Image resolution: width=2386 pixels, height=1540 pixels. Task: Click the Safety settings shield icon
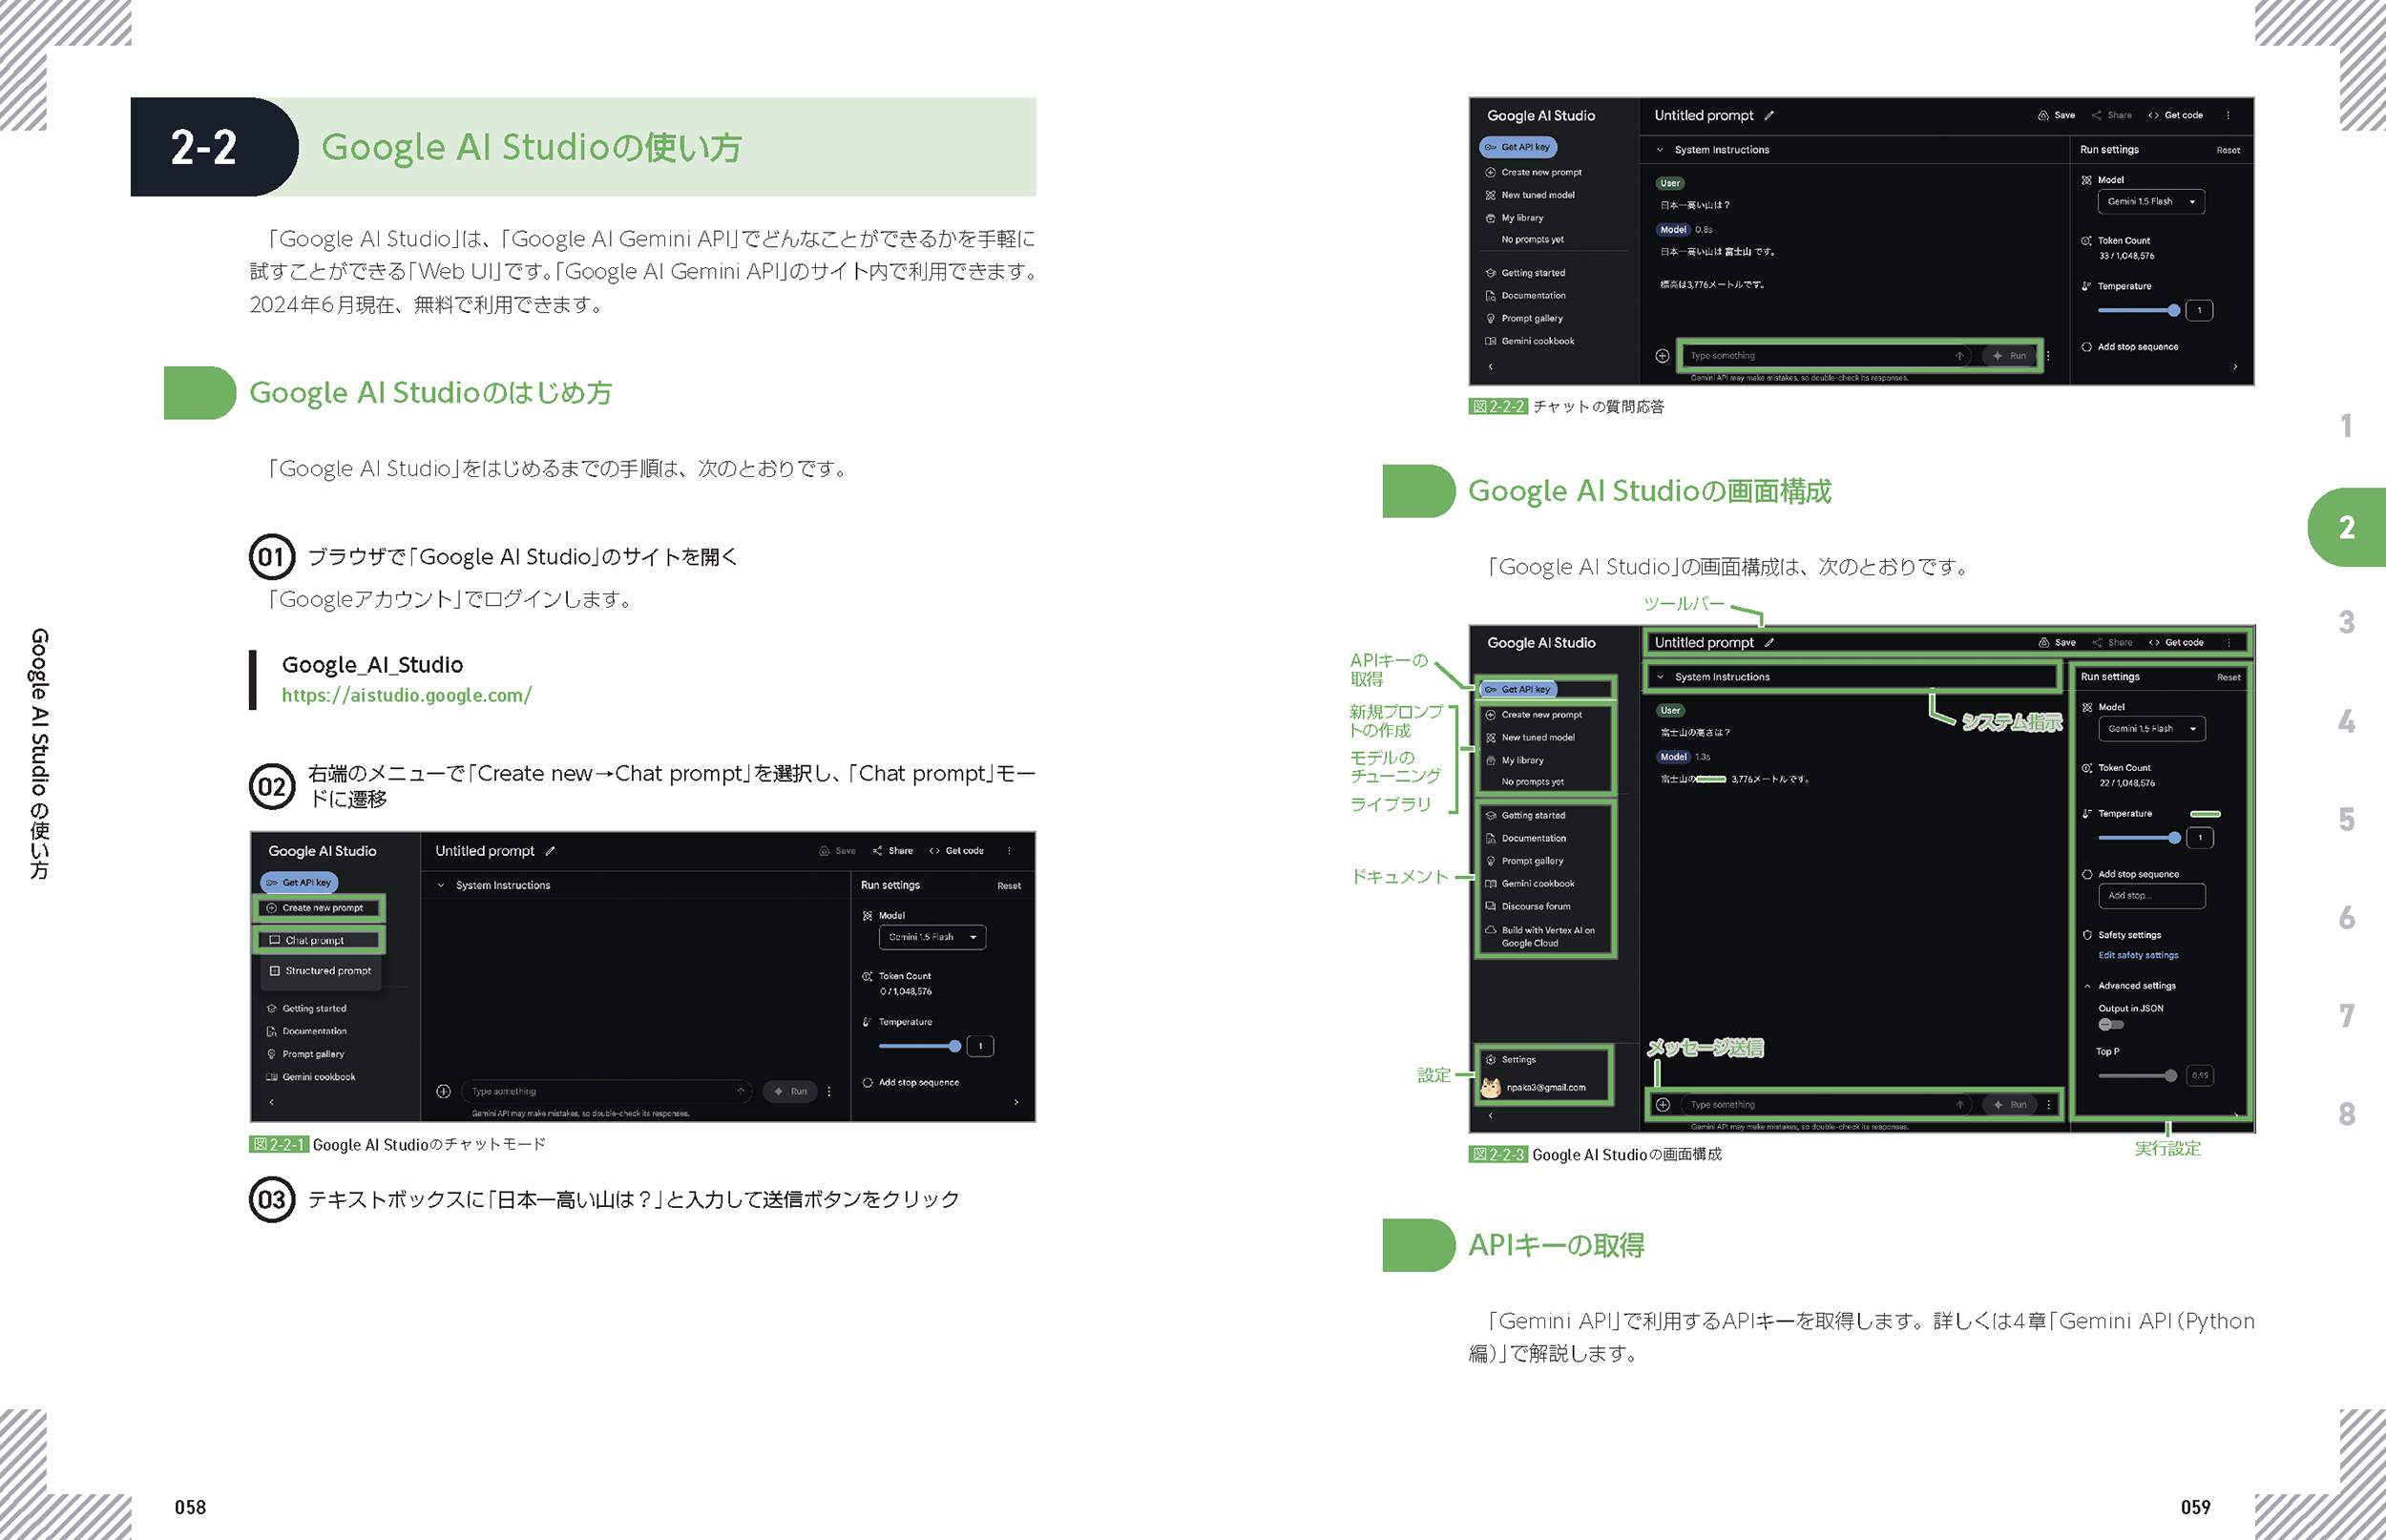coord(2087,935)
